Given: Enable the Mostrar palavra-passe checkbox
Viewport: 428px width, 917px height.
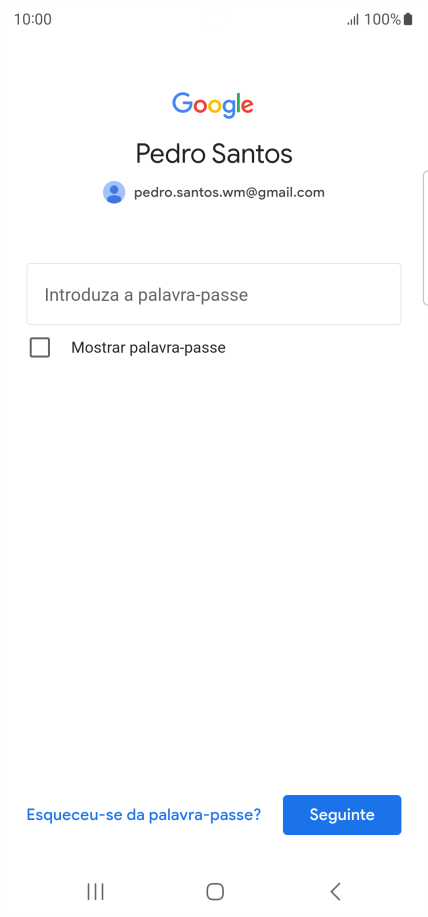Looking at the screenshot, I should coord(40,348).
